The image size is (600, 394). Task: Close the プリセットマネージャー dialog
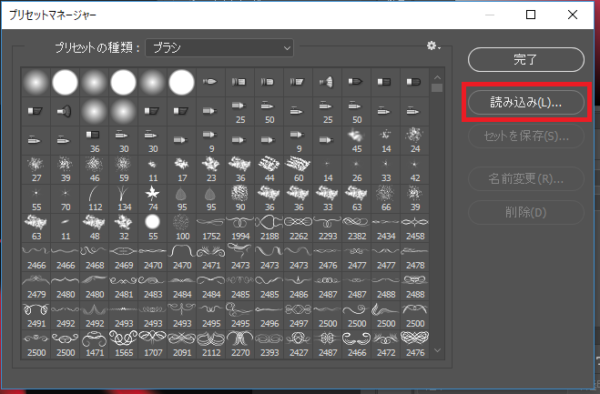[x=572, y=15]
